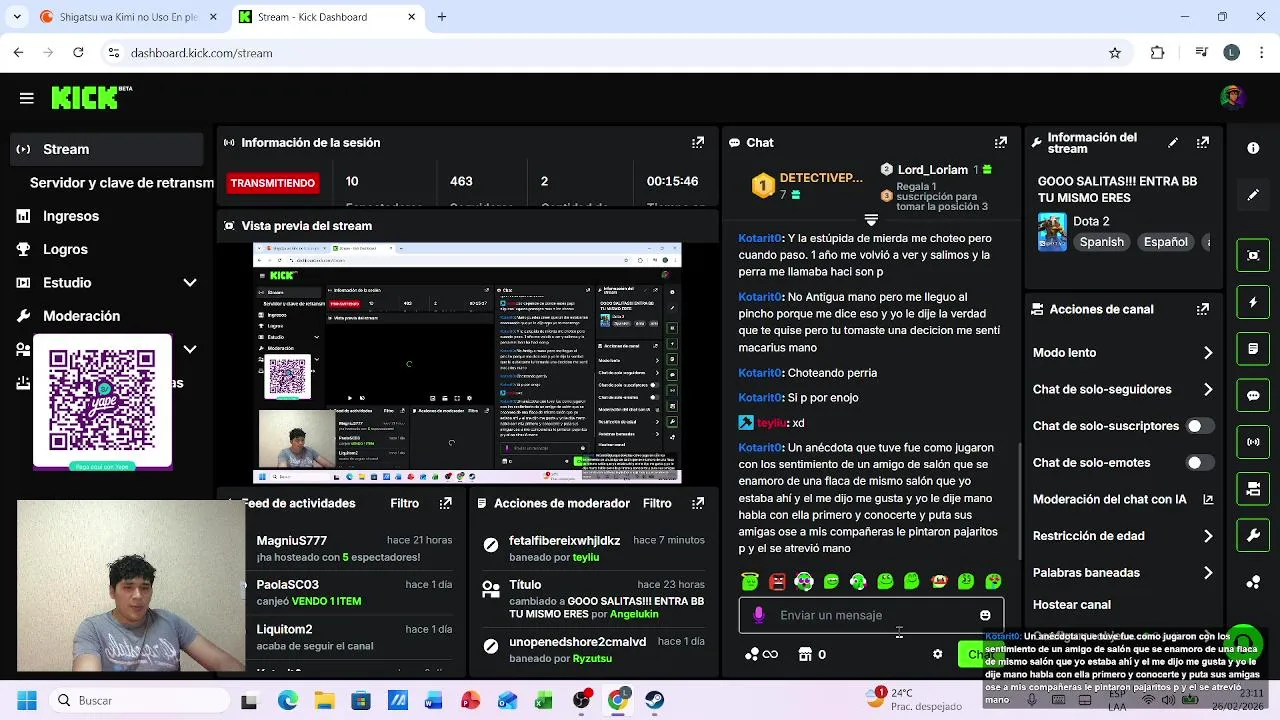Click the camera video icon in right sidebar
The width and height of the screenshot is (1280, 720).
[1253, 489]
